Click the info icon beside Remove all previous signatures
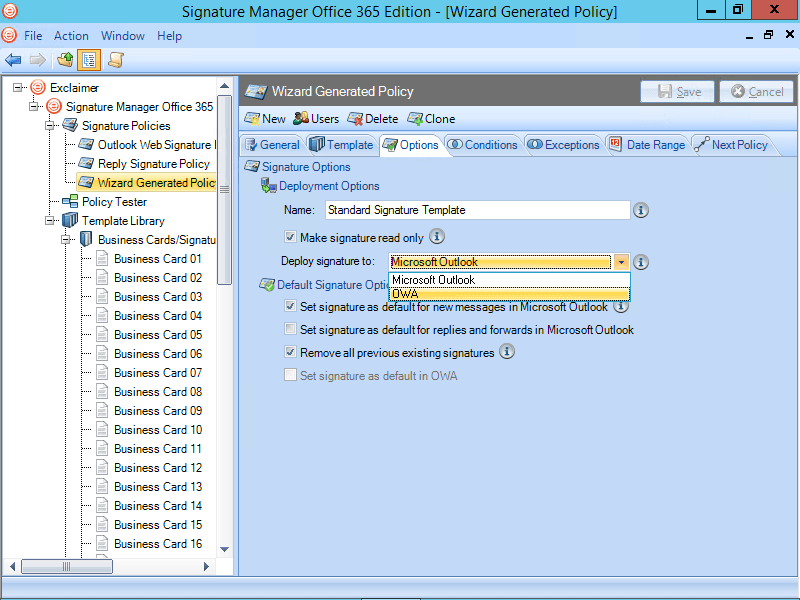This screenshot has height=600, width=800. [x=507, y=352]
